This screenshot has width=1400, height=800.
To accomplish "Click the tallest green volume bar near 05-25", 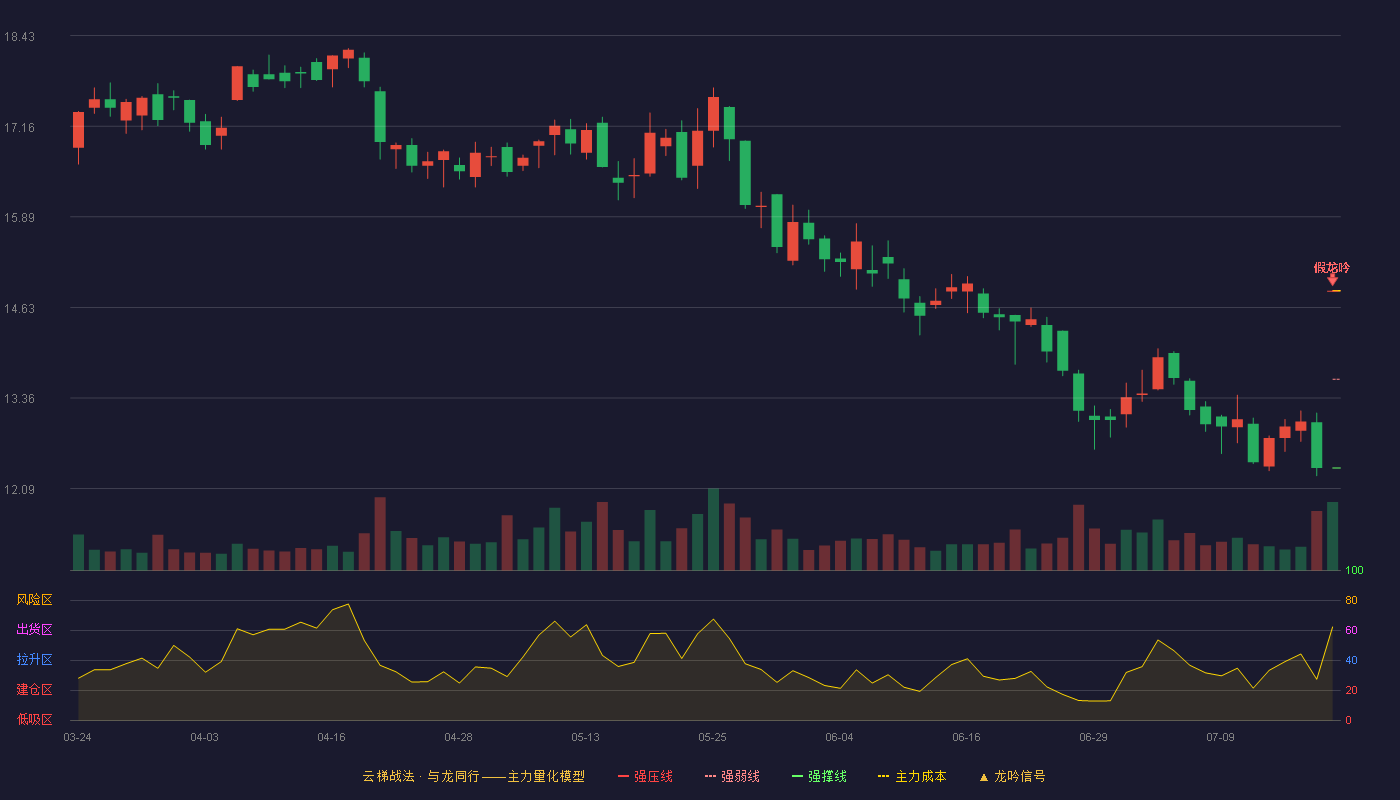I will click(x=713, y=529).
